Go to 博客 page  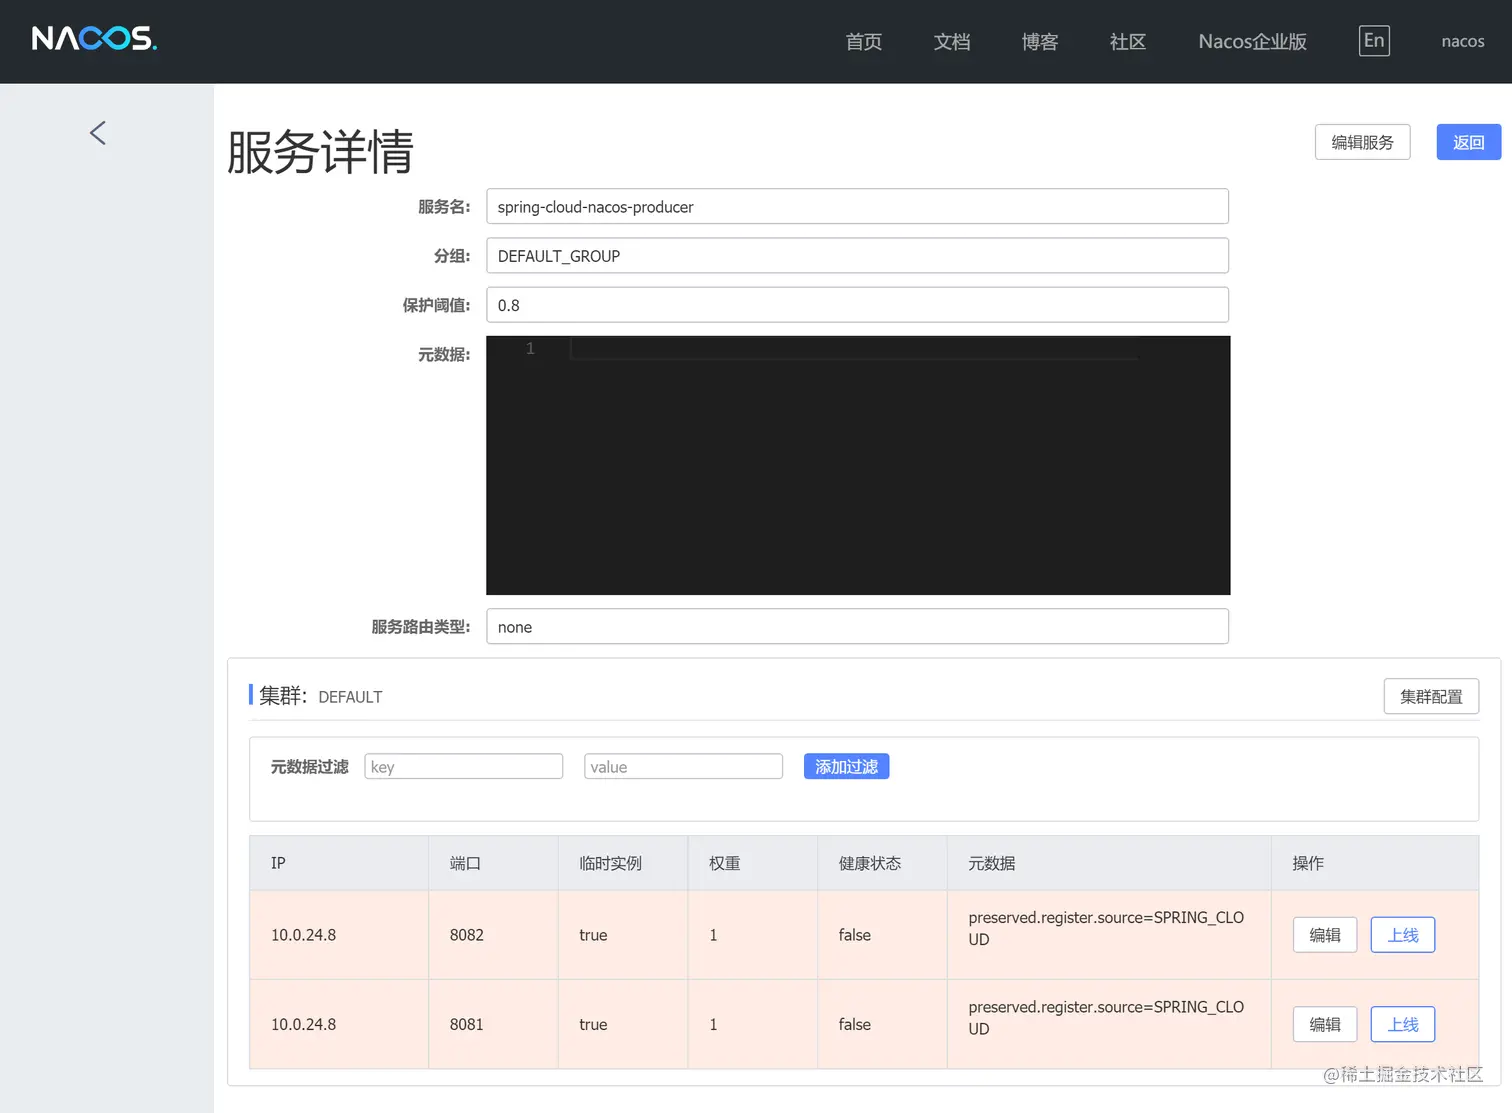(x=1040, y=41)
